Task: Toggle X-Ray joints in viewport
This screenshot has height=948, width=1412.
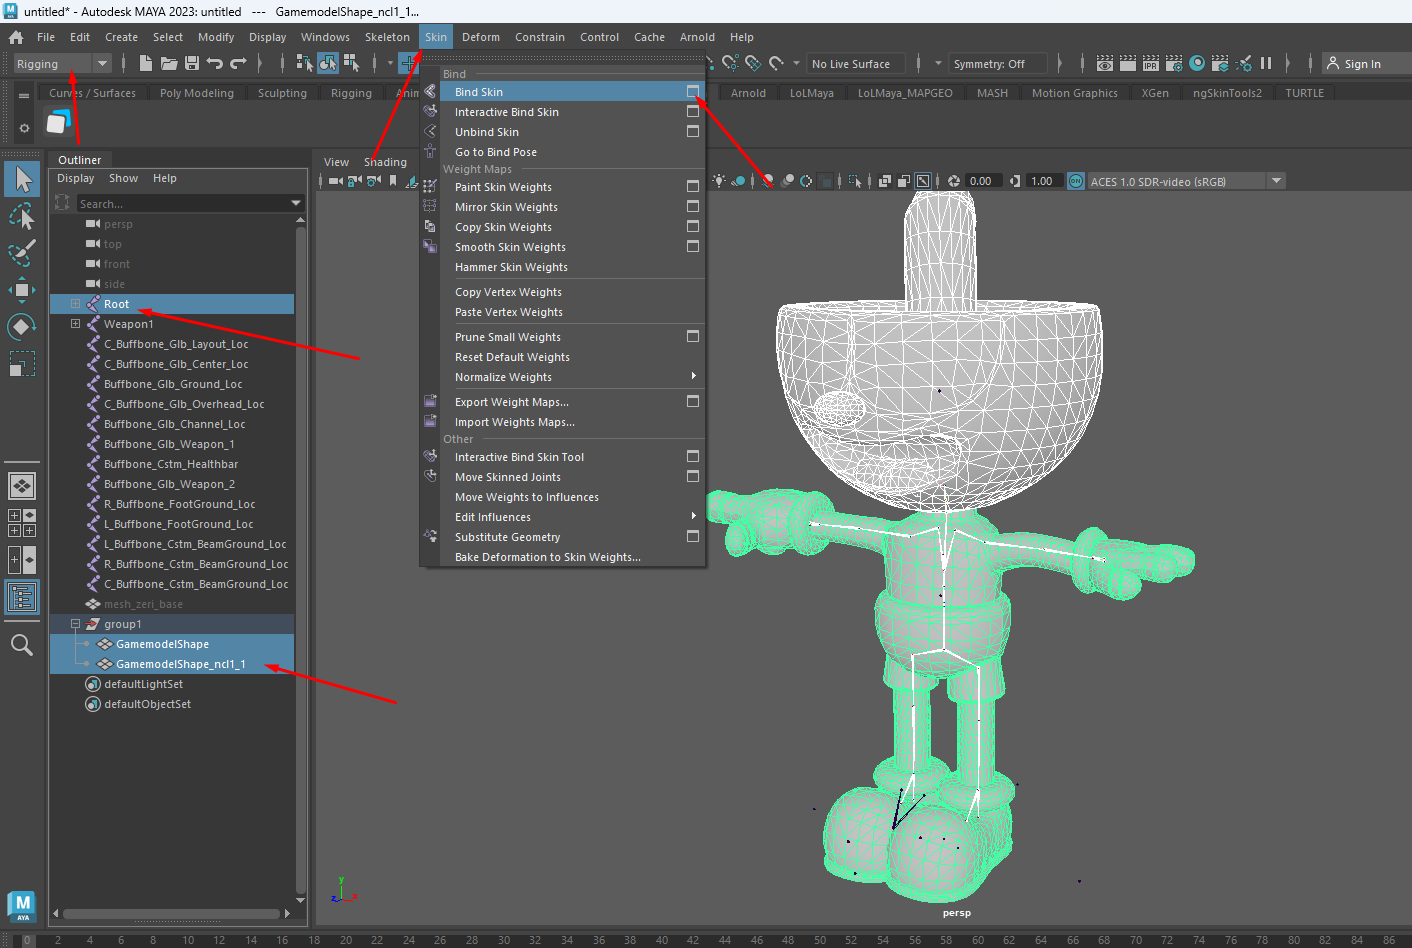Action: (x=923, y=181)
